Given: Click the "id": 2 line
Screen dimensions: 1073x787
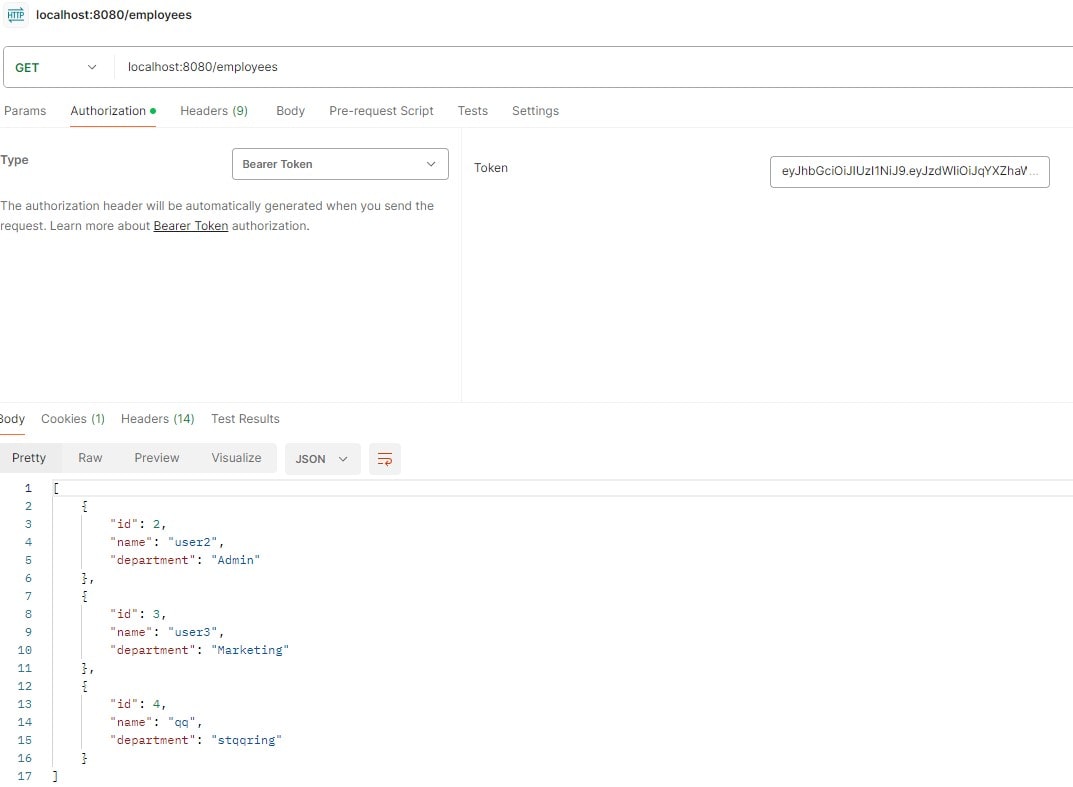Looking at the screenshot, I should 138,524.
